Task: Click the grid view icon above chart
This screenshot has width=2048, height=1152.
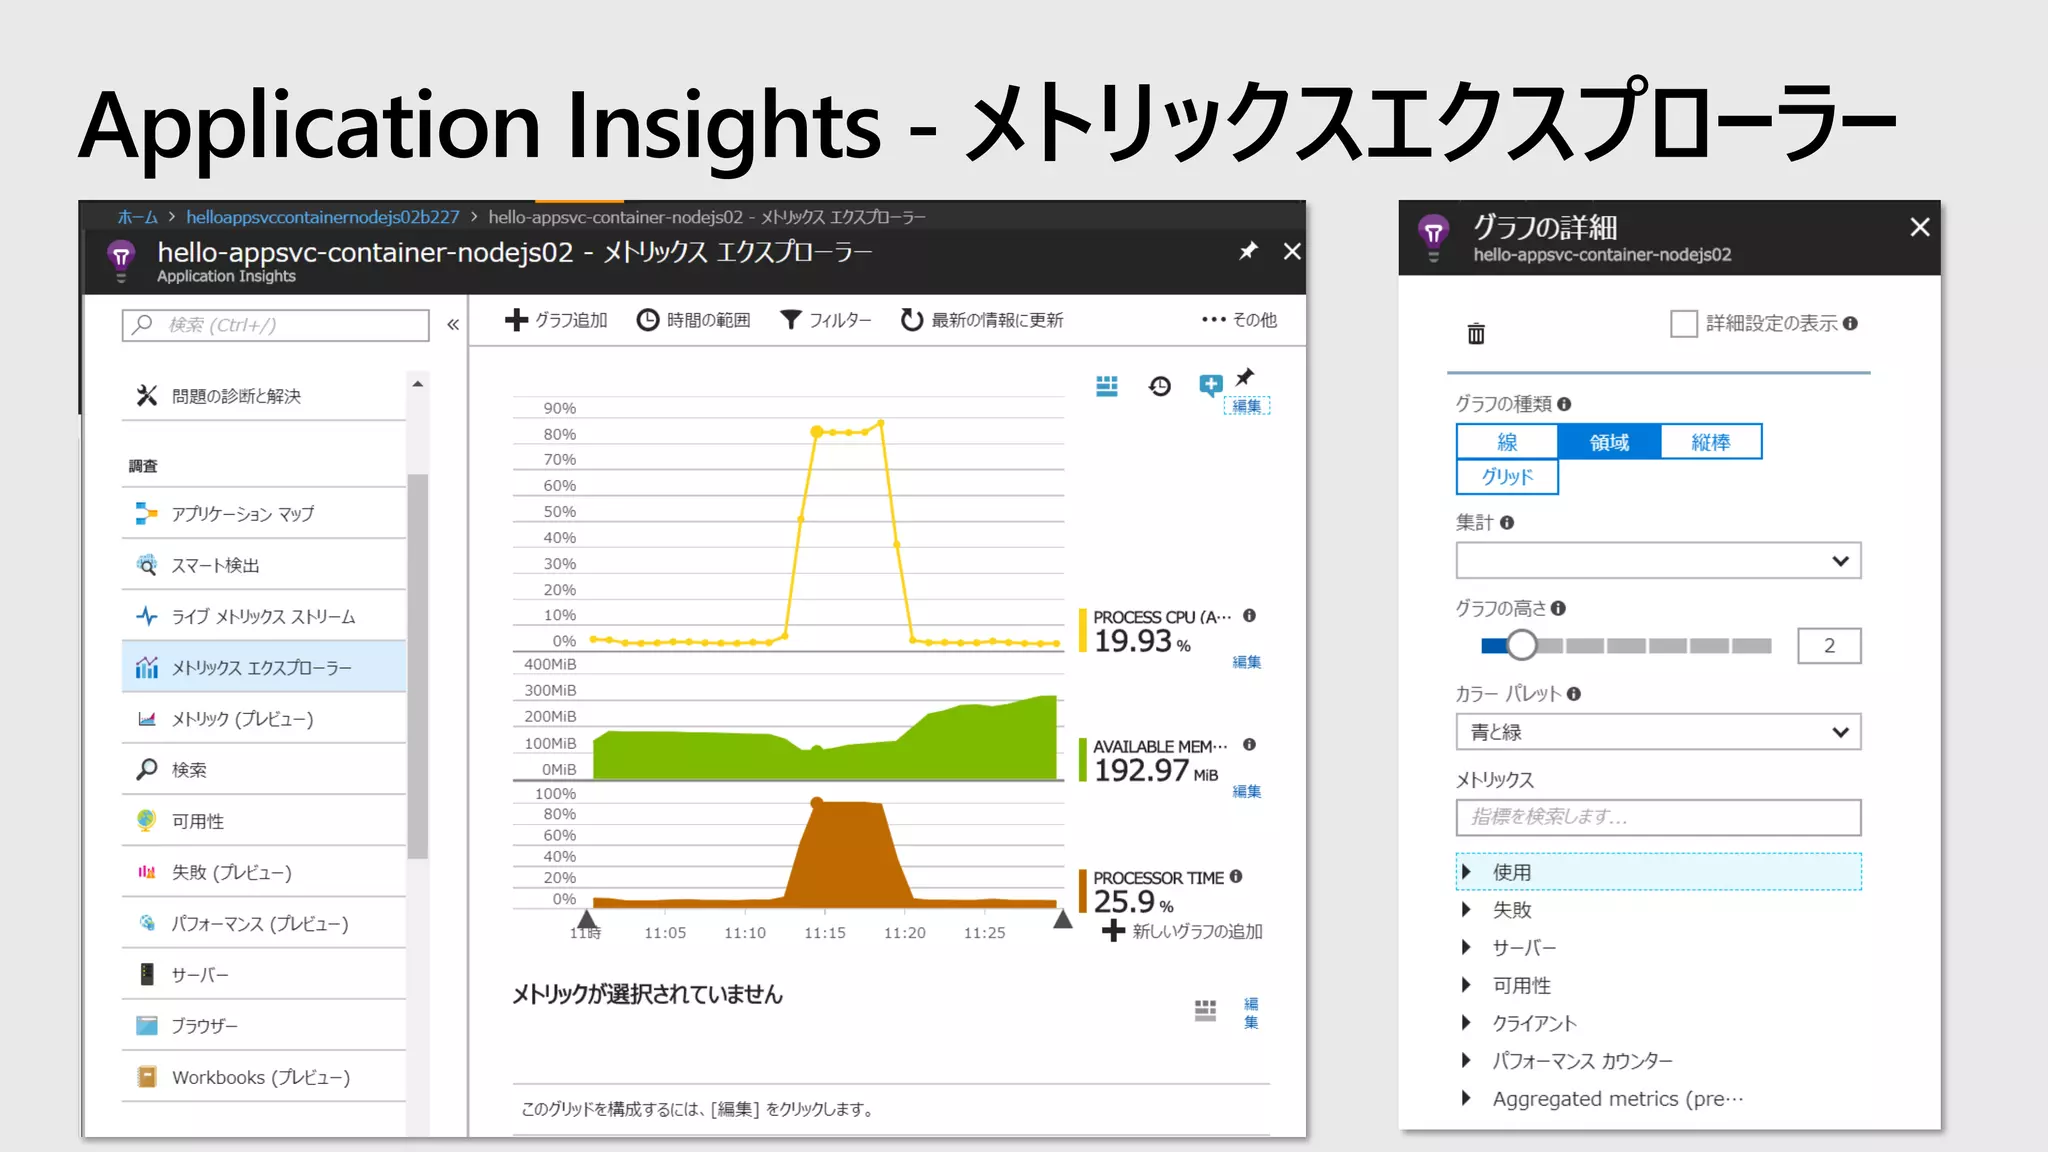Action: (x=1107, y=386)
